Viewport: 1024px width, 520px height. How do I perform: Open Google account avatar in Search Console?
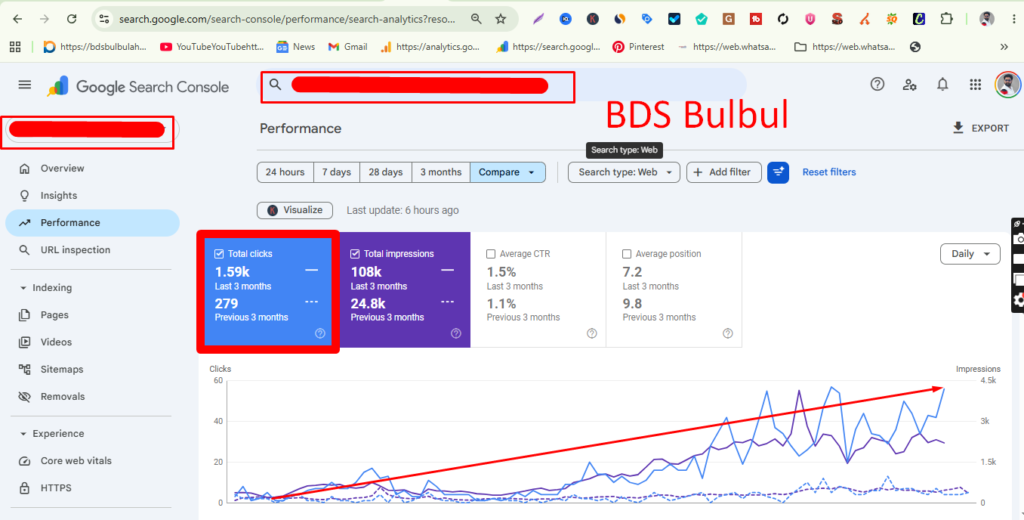(1007, 85)
